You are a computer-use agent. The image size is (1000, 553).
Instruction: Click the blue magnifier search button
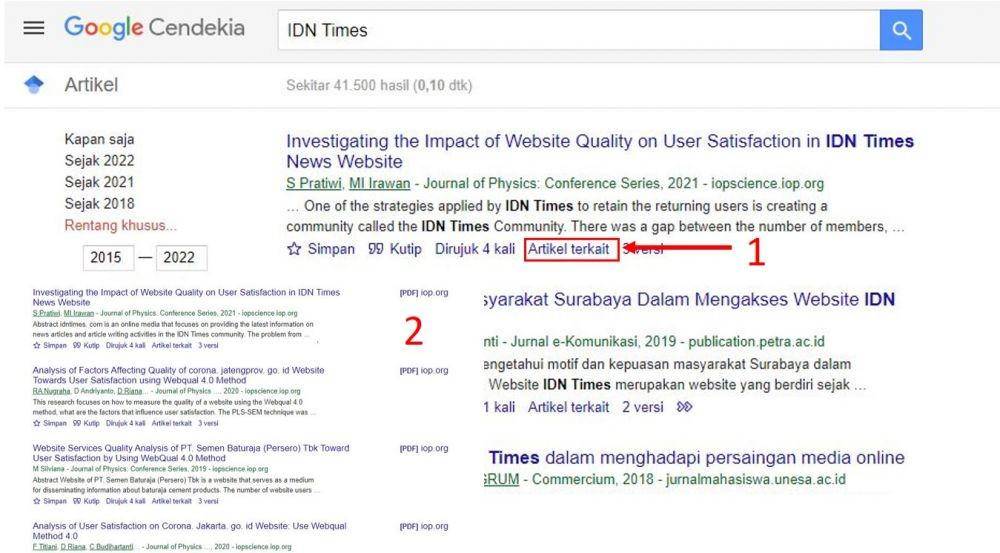pos(901,30)
